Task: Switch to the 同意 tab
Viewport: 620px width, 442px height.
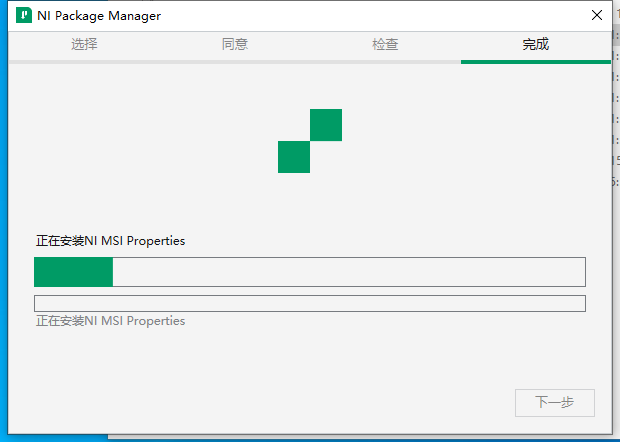Action: pos(235,44)
